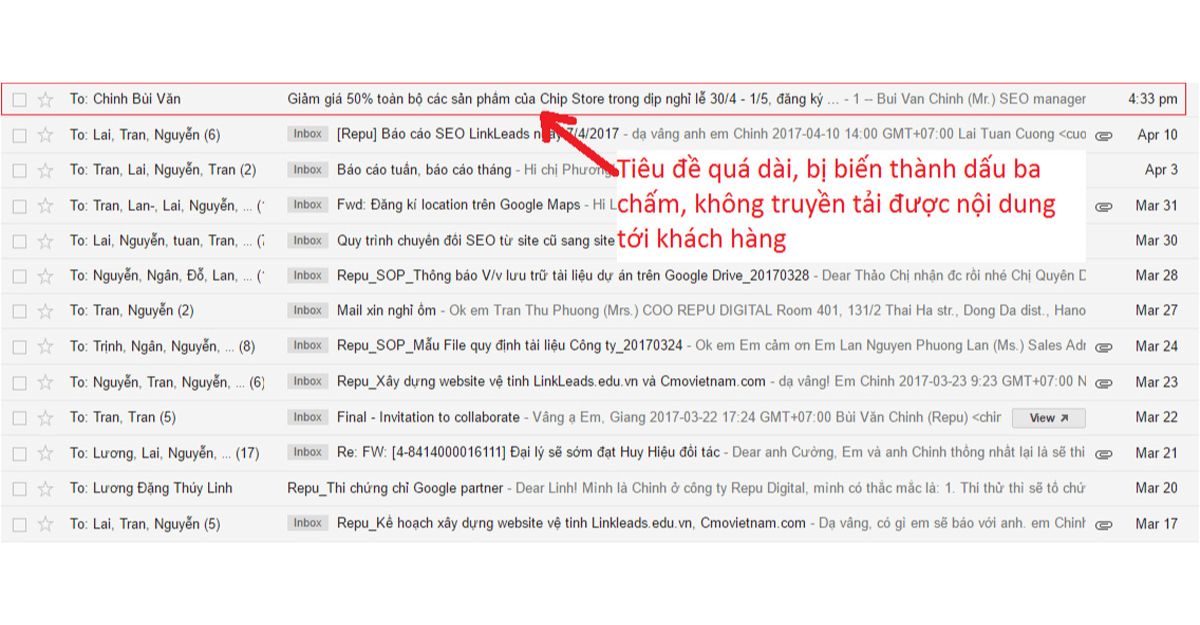Click recipient 'To: Lương Đặng Thúy Linh'

[149, 488]
